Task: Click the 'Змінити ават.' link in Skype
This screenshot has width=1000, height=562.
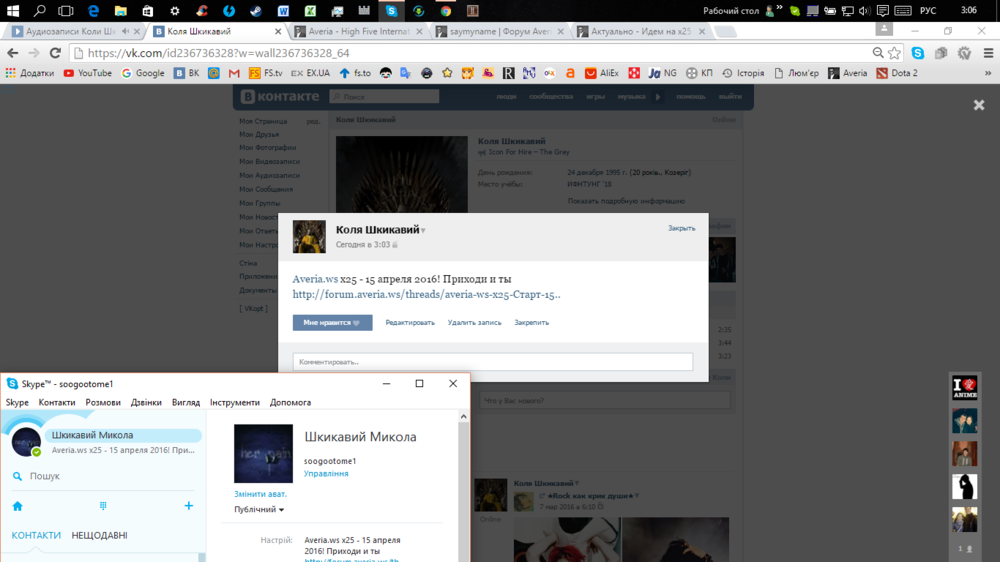Action: click(x=260, y=494)
